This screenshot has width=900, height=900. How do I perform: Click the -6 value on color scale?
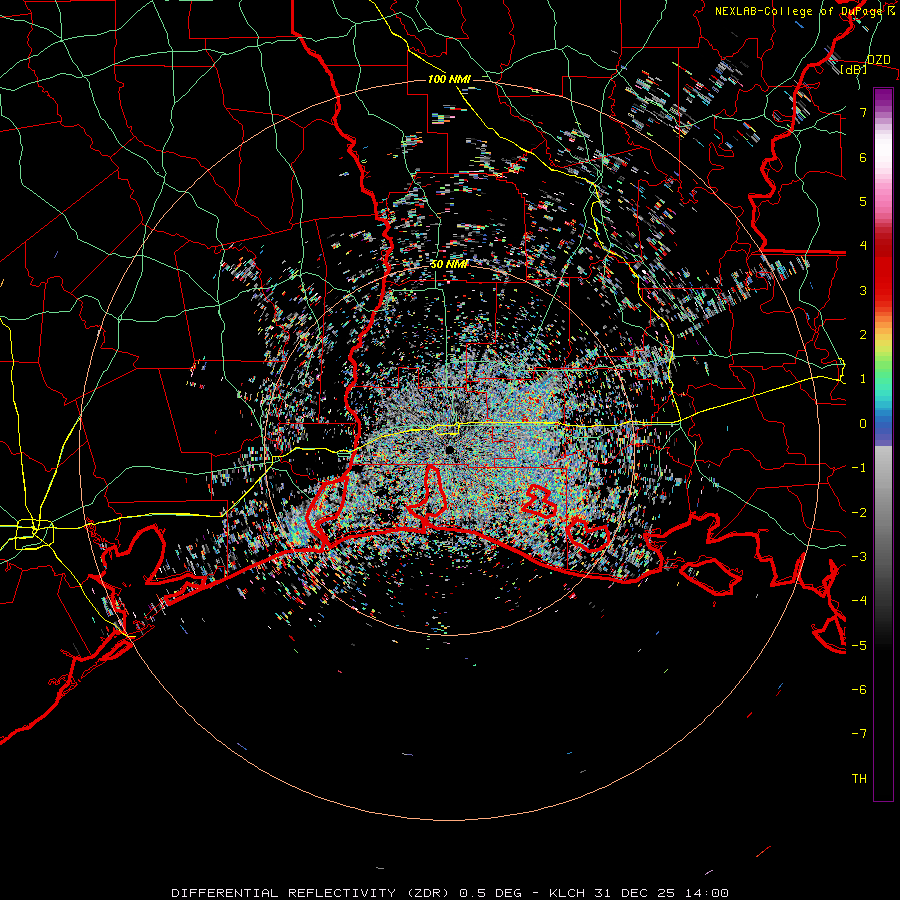tap(859, 690)
